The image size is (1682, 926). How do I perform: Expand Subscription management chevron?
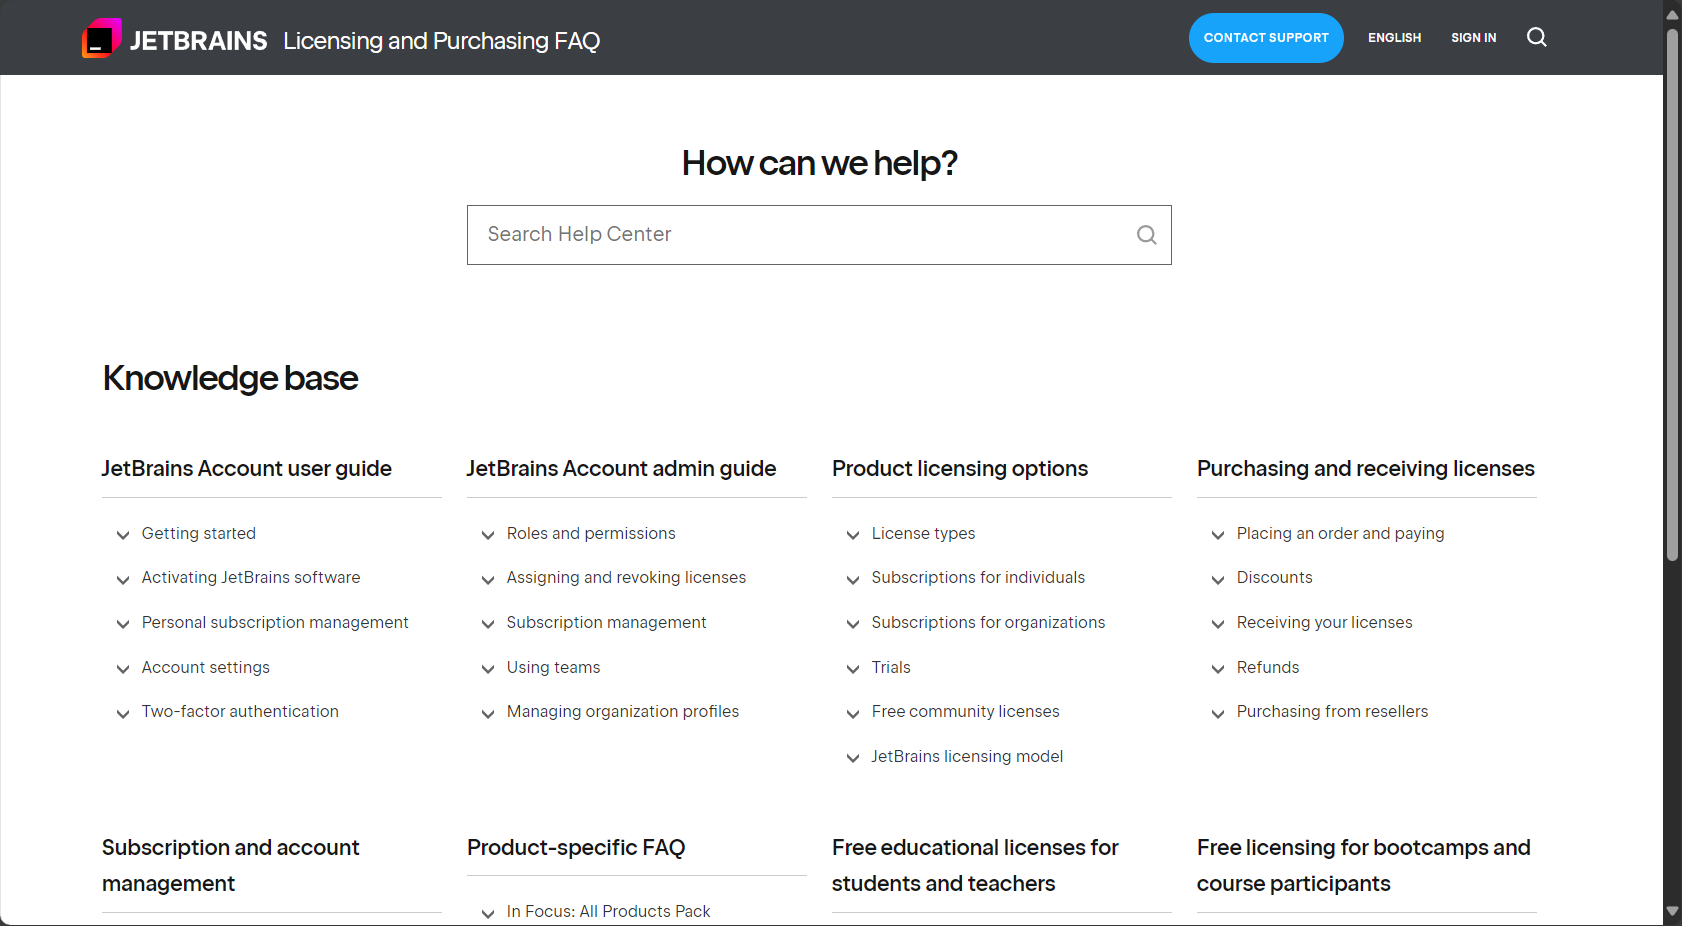click(488, 624)
